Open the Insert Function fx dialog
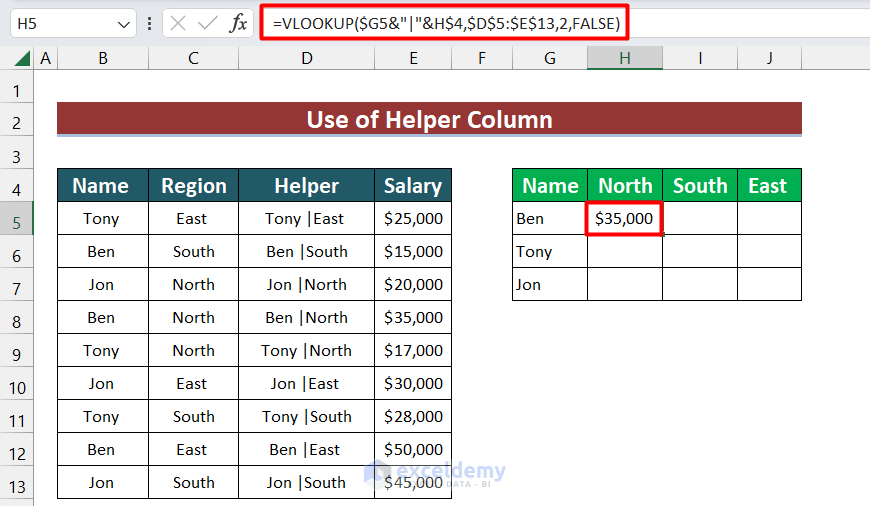The image size is (870, 506). click(238, 23)
